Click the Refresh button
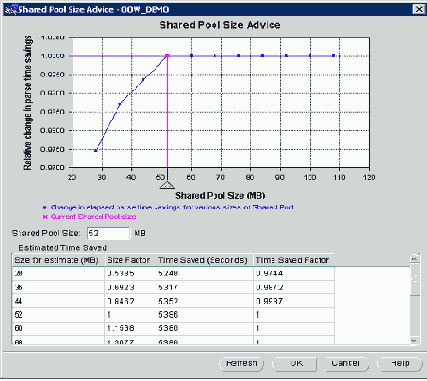427x381 pixels. pyautogui.click(x=241, y=364)
